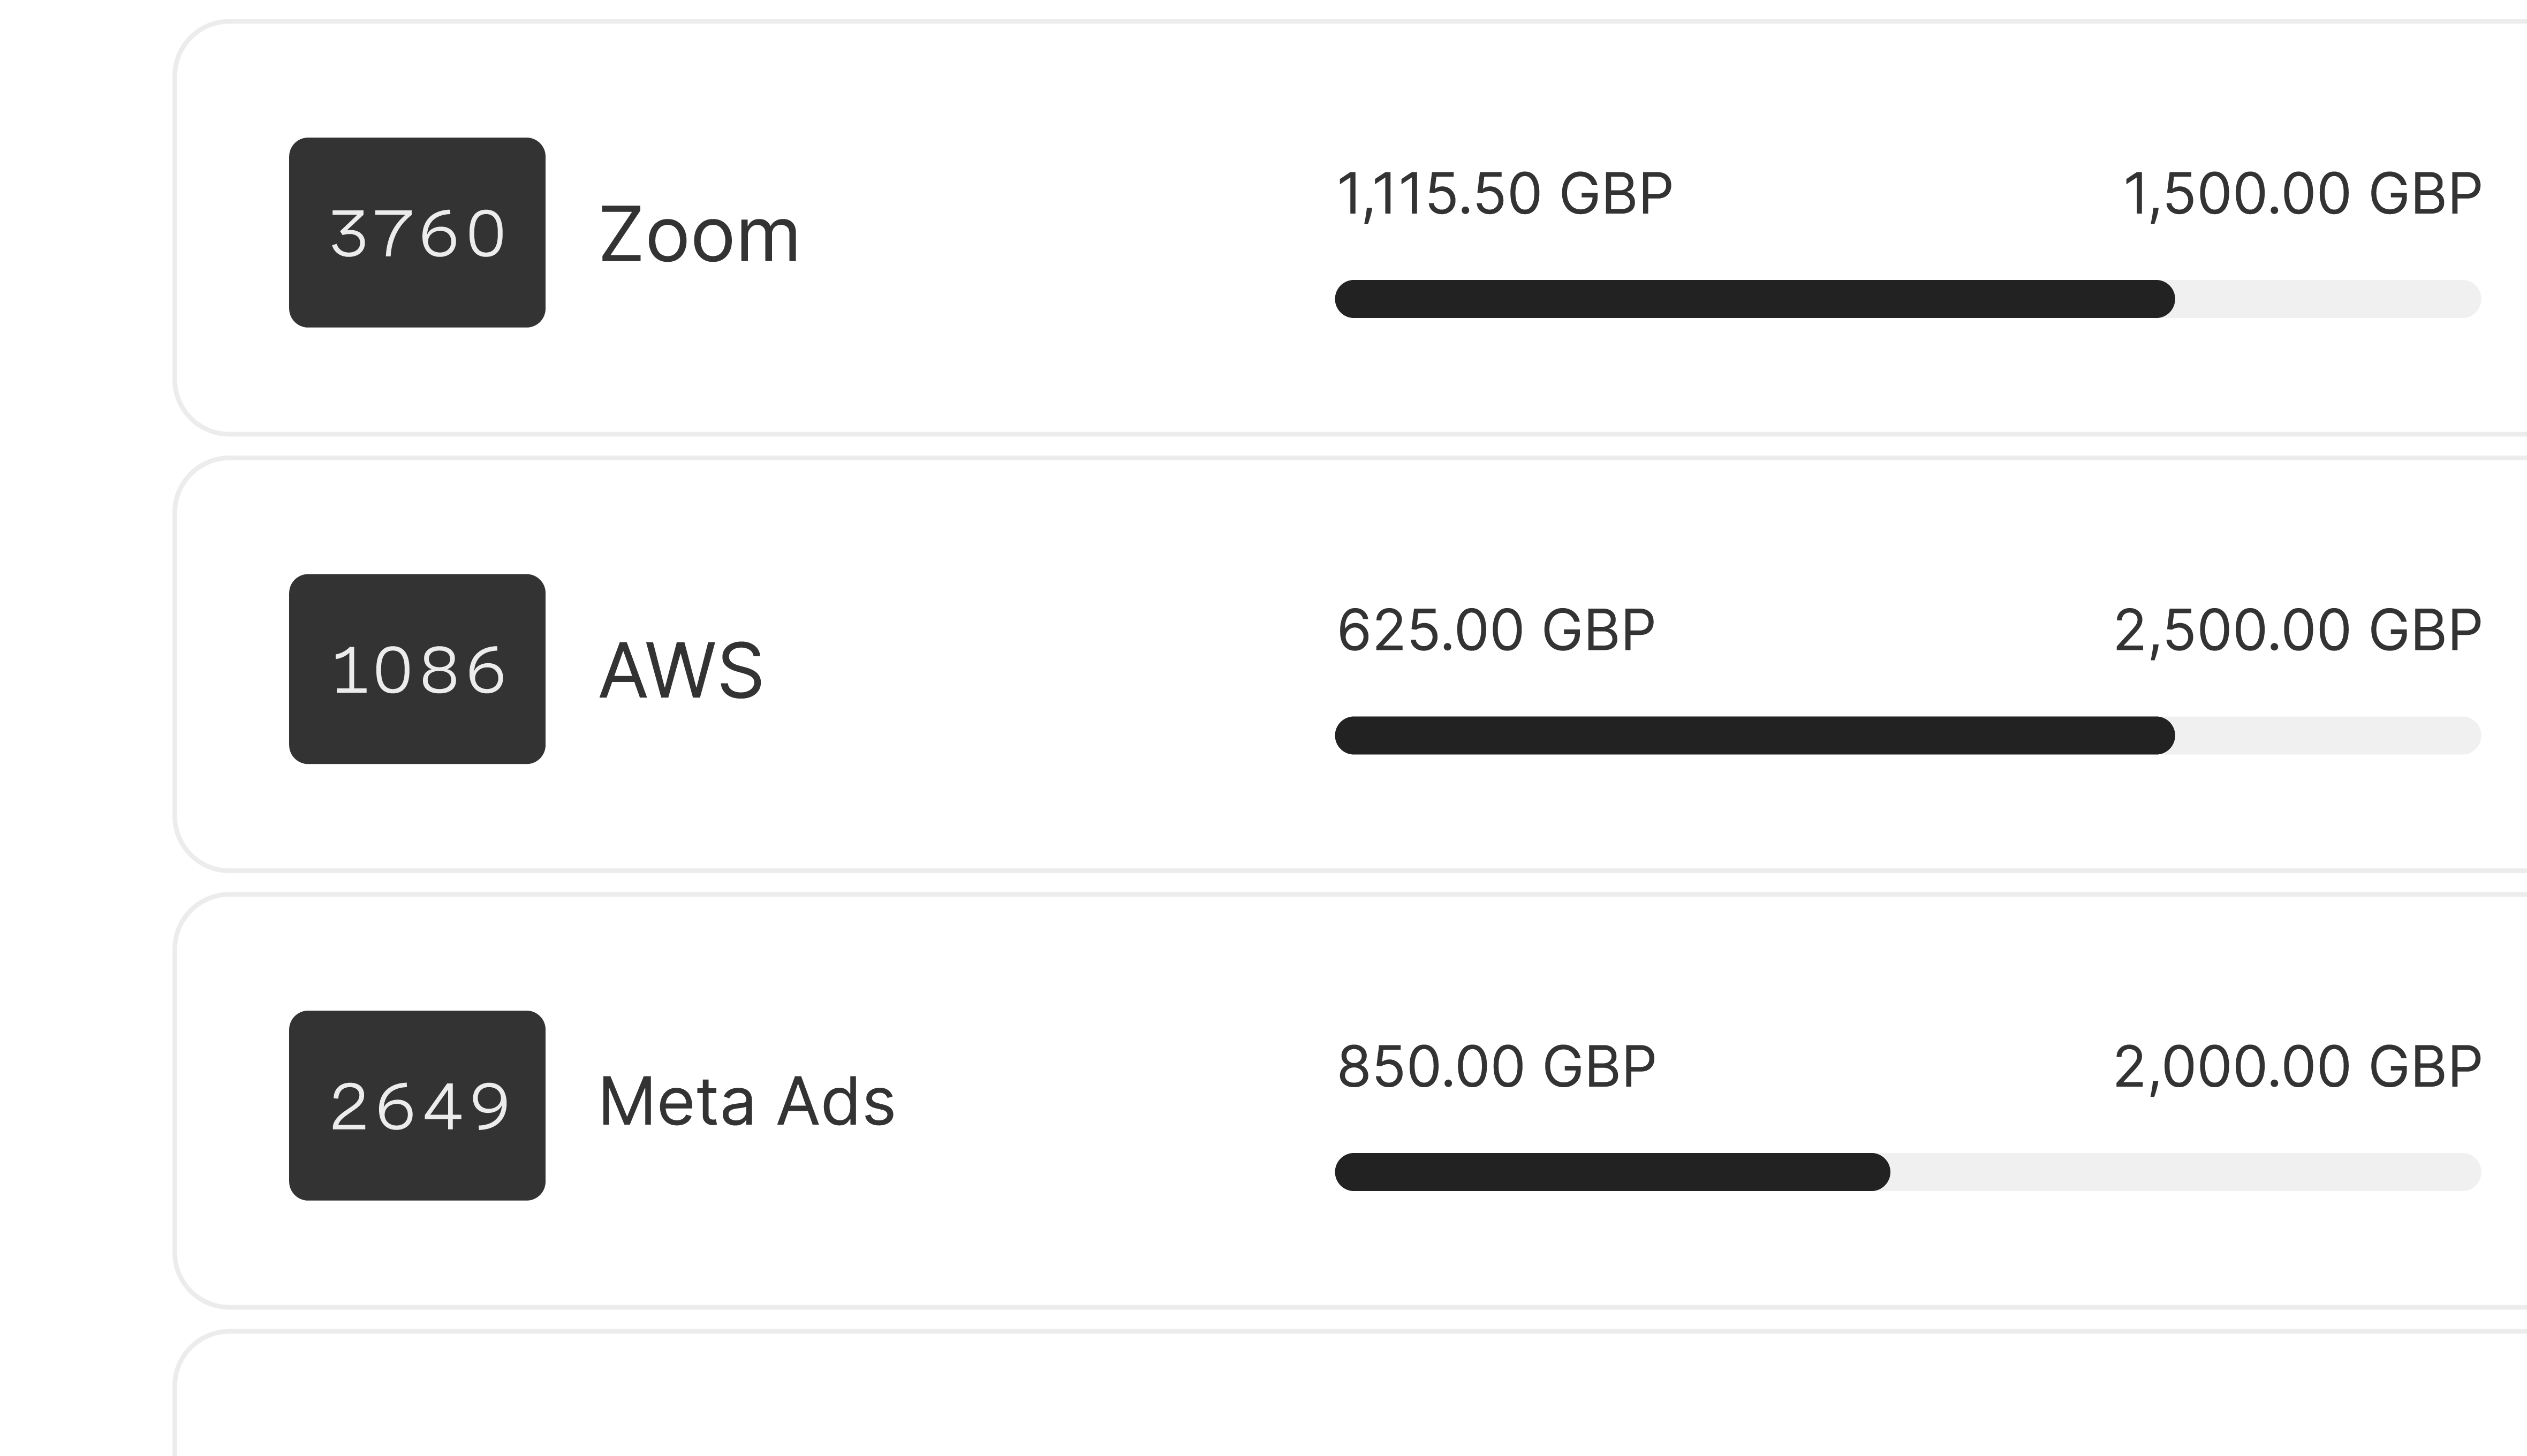2527x1456 pixels.
Task: Click Zoom's limit of 1,500.00 GBP
Action: click(x=2301, y=193)
